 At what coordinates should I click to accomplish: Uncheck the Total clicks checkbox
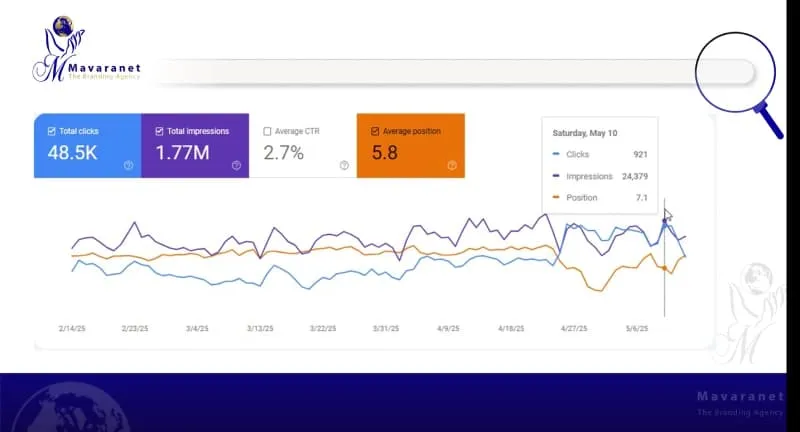tap(52, 131)
